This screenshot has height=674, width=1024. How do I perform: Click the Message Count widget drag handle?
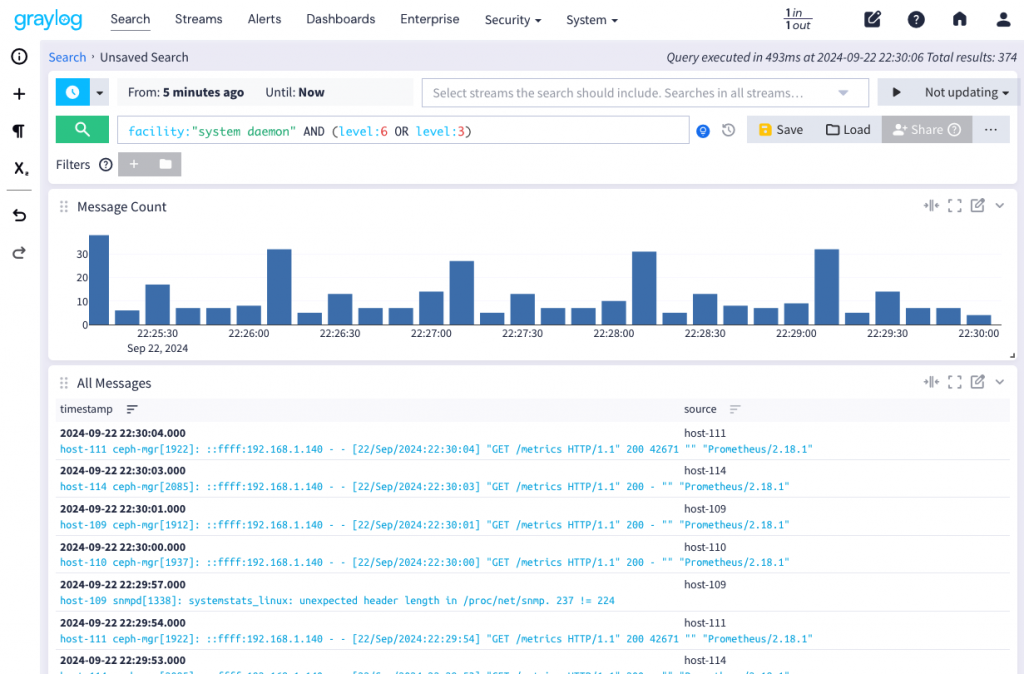click(64, 207)
